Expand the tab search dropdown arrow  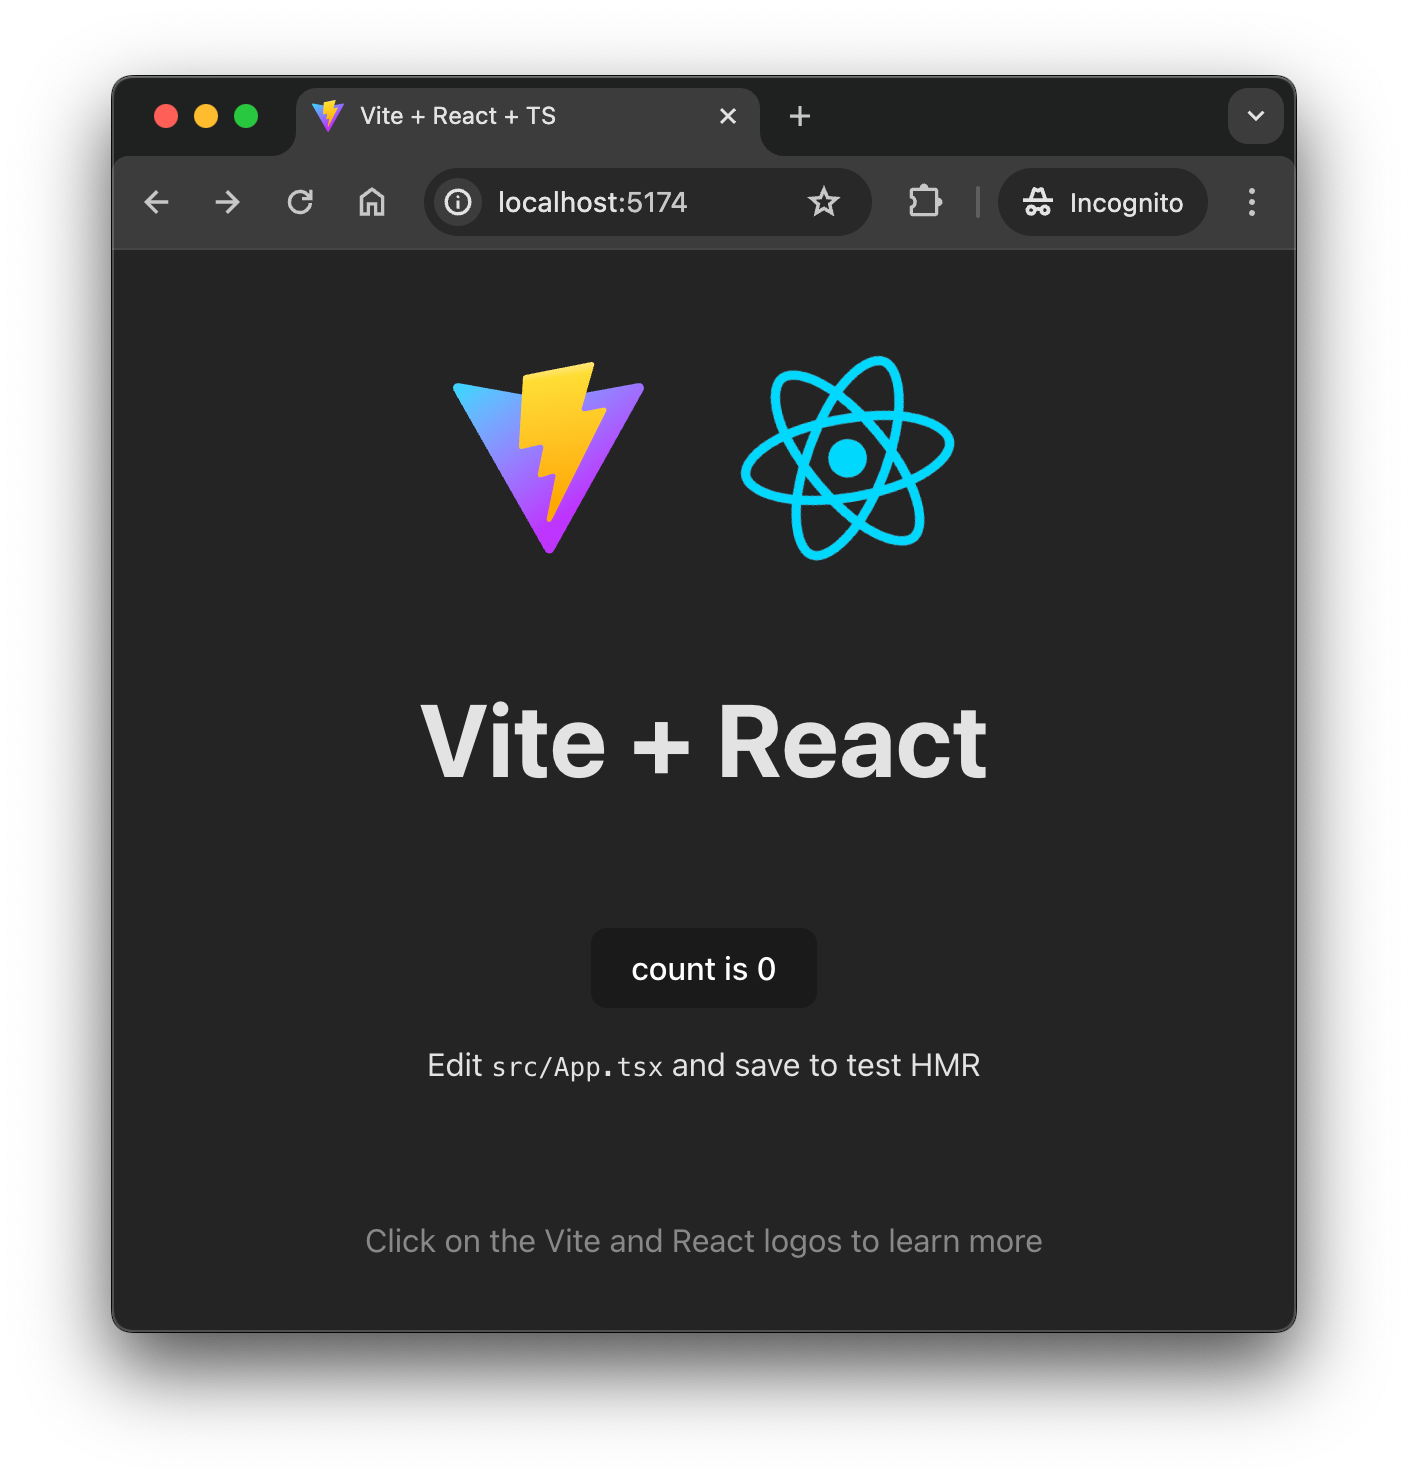(1256, 116)
